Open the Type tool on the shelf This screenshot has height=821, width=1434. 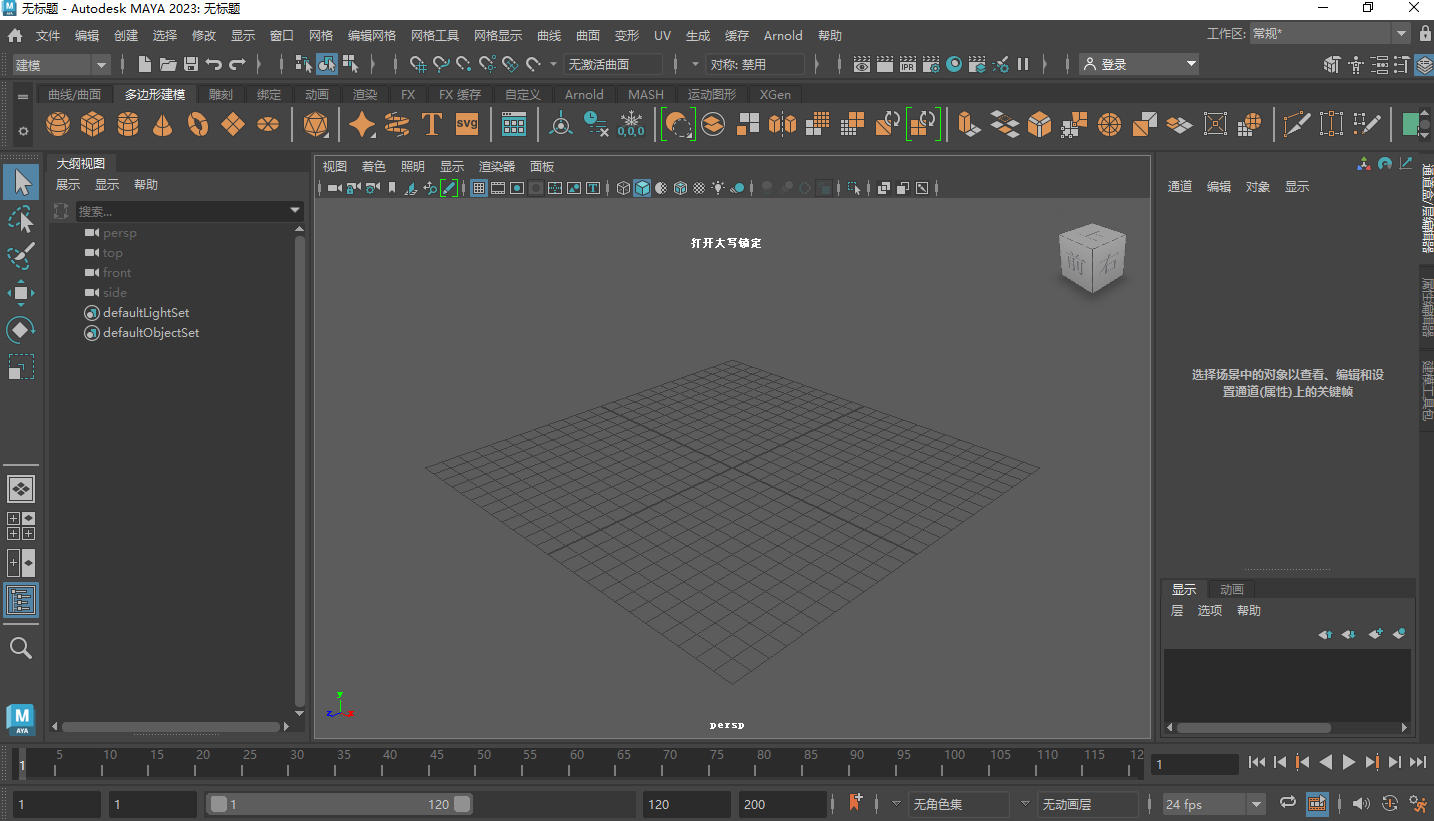432,124
